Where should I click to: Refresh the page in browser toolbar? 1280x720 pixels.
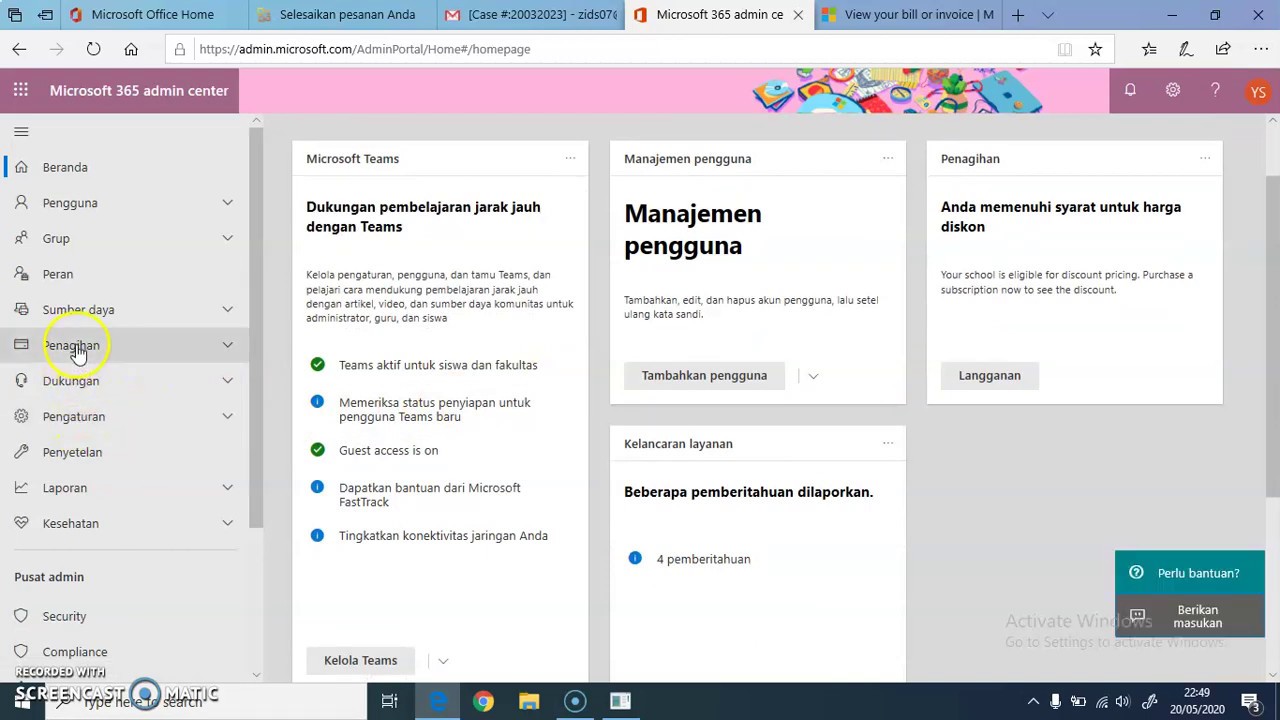tap(93, 49)
